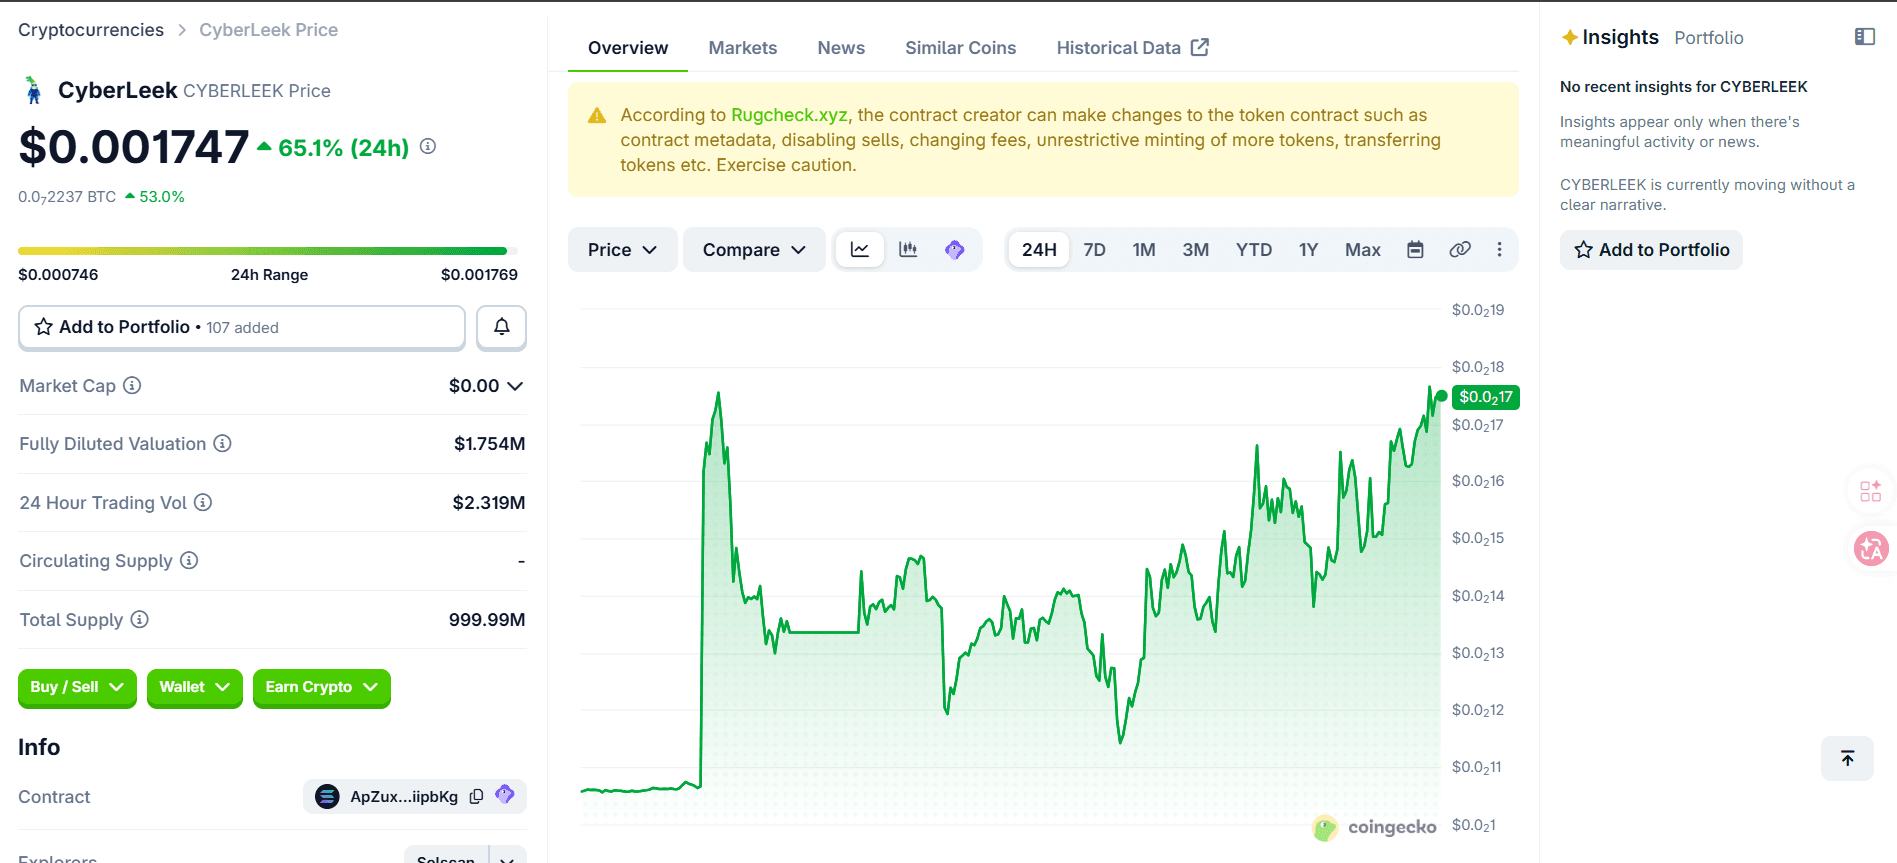Select the YTD time range
The image size is (1897, 863).
click(1254, 249)
